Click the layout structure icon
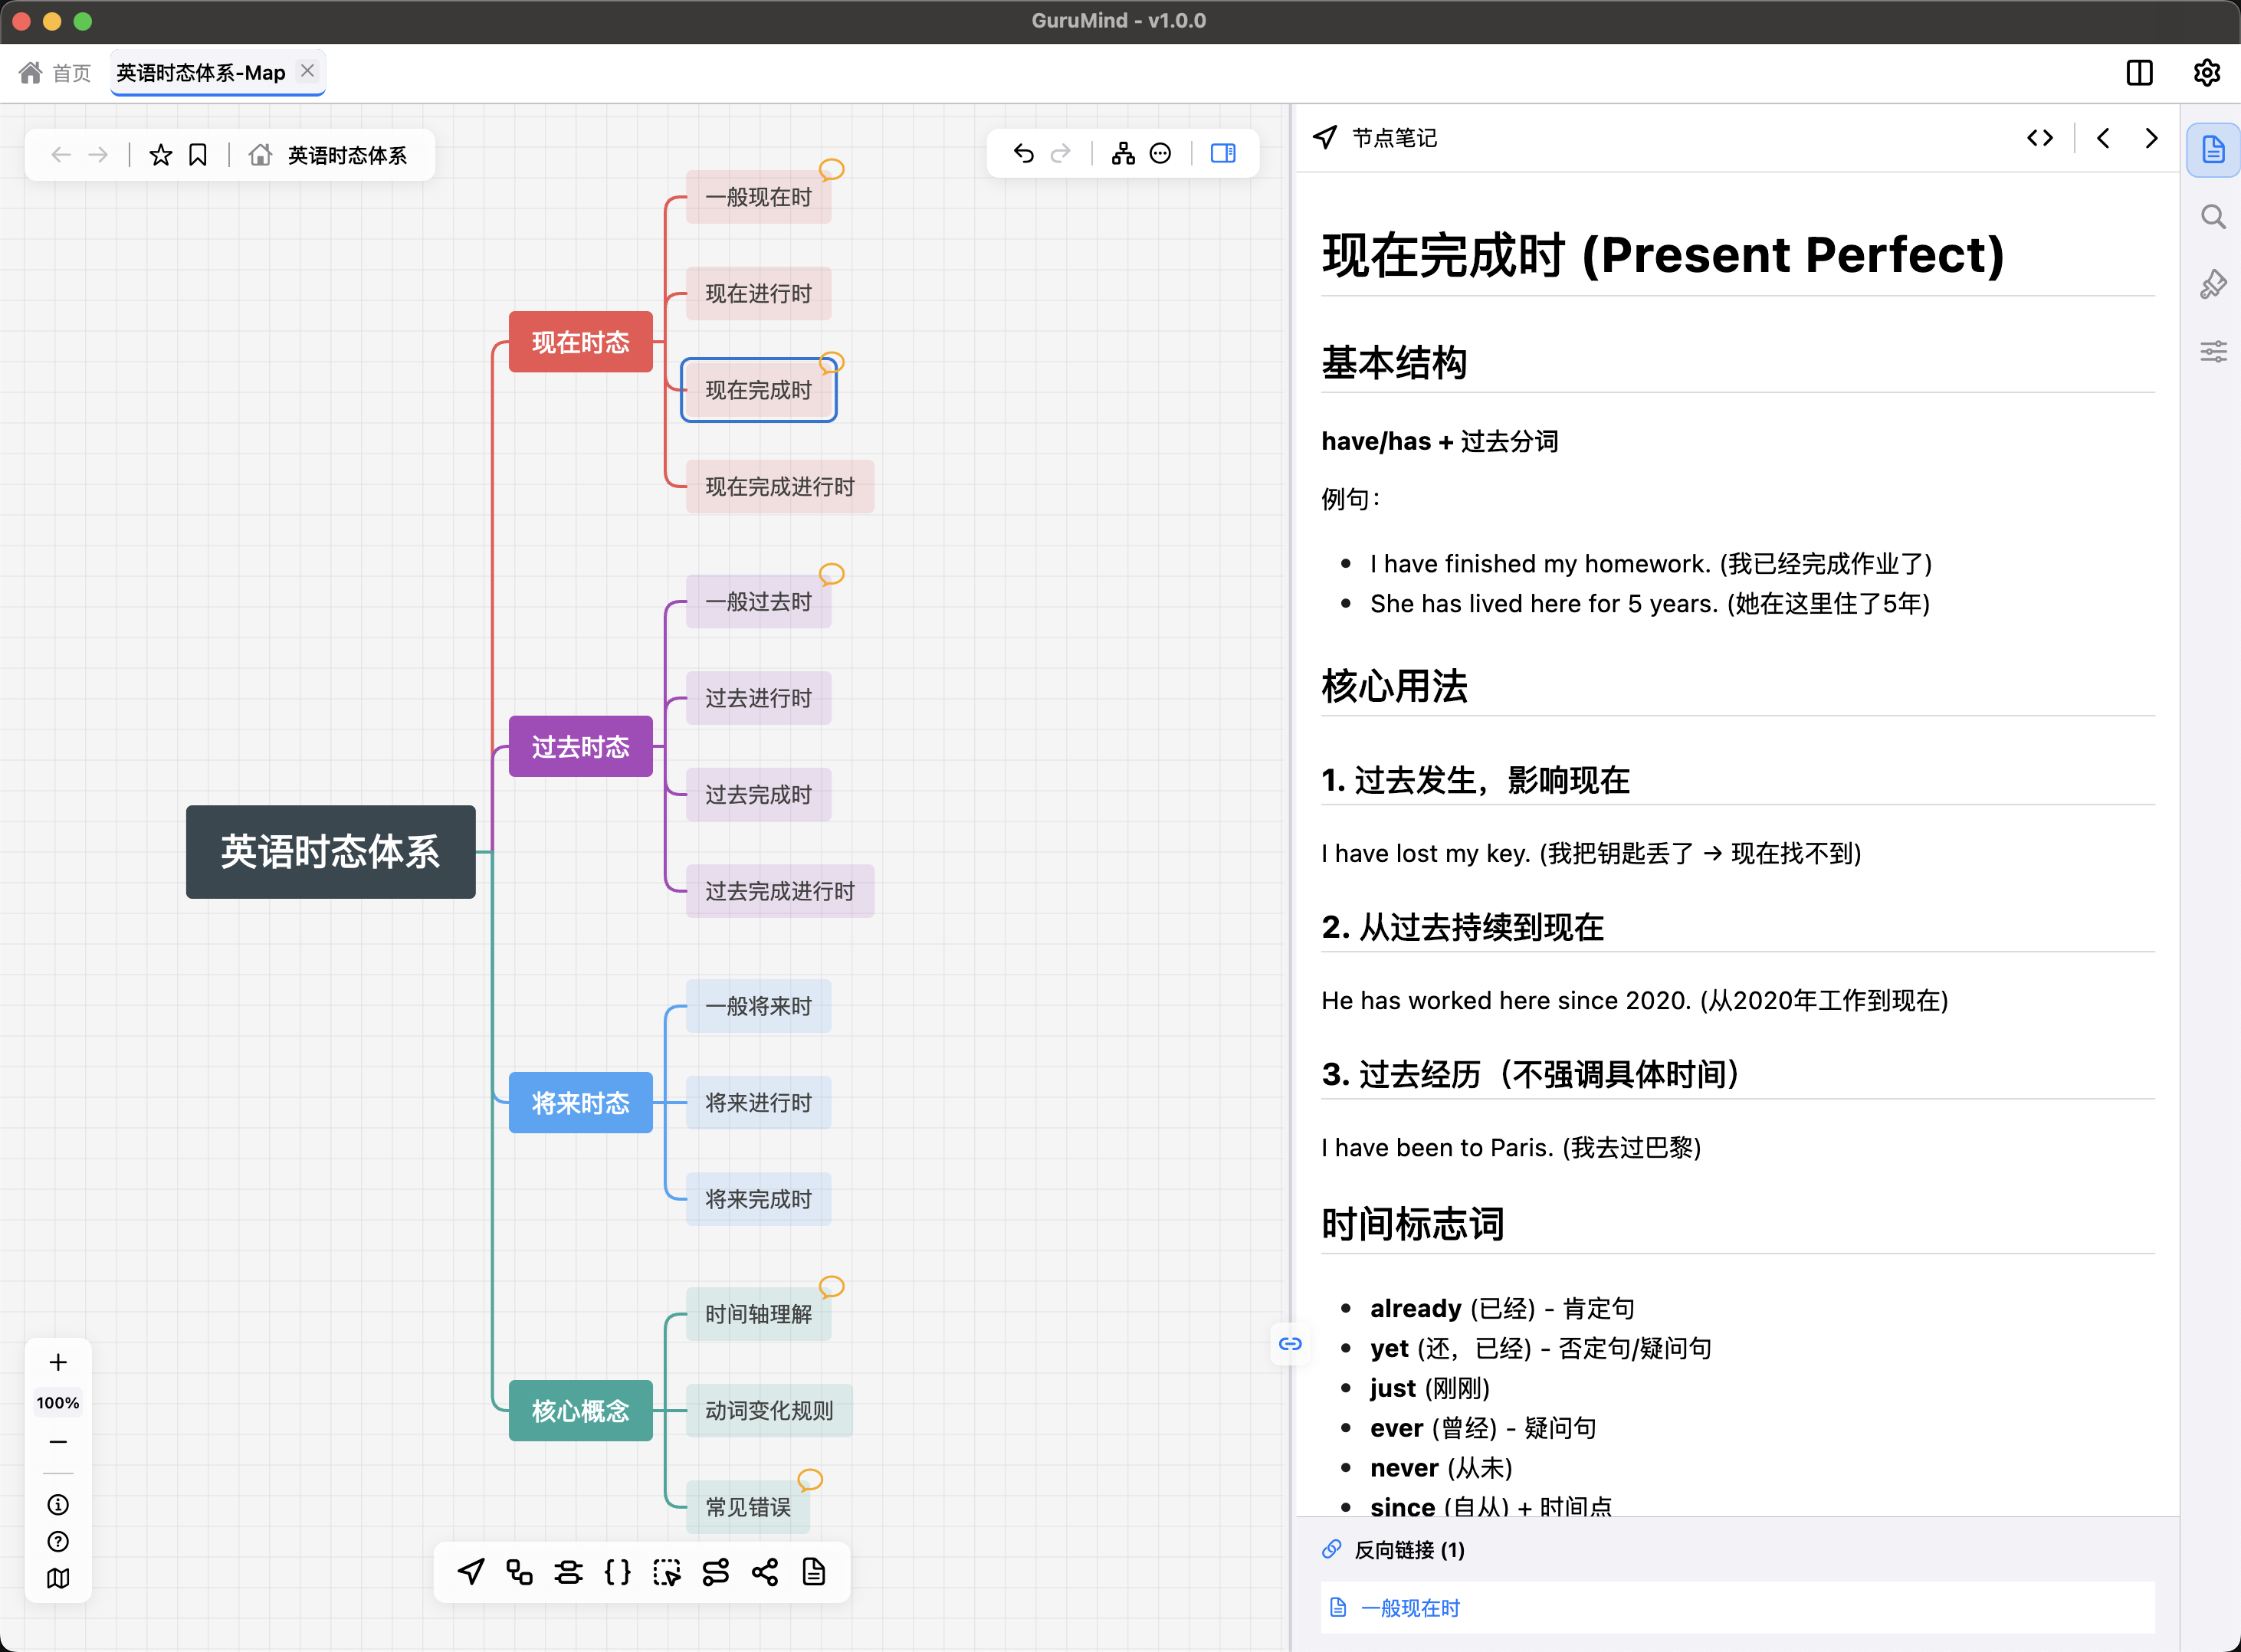 click(x=1123, y=153)
